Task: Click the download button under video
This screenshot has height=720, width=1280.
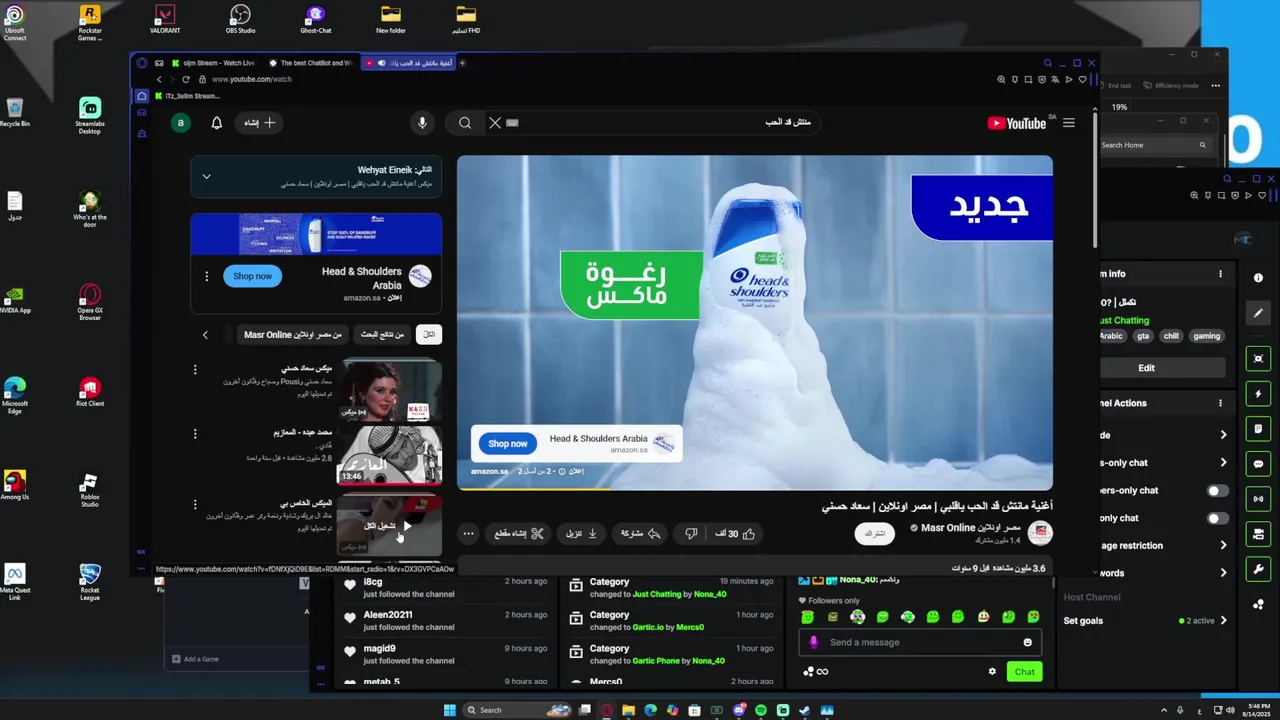Action: pos(581,534)
